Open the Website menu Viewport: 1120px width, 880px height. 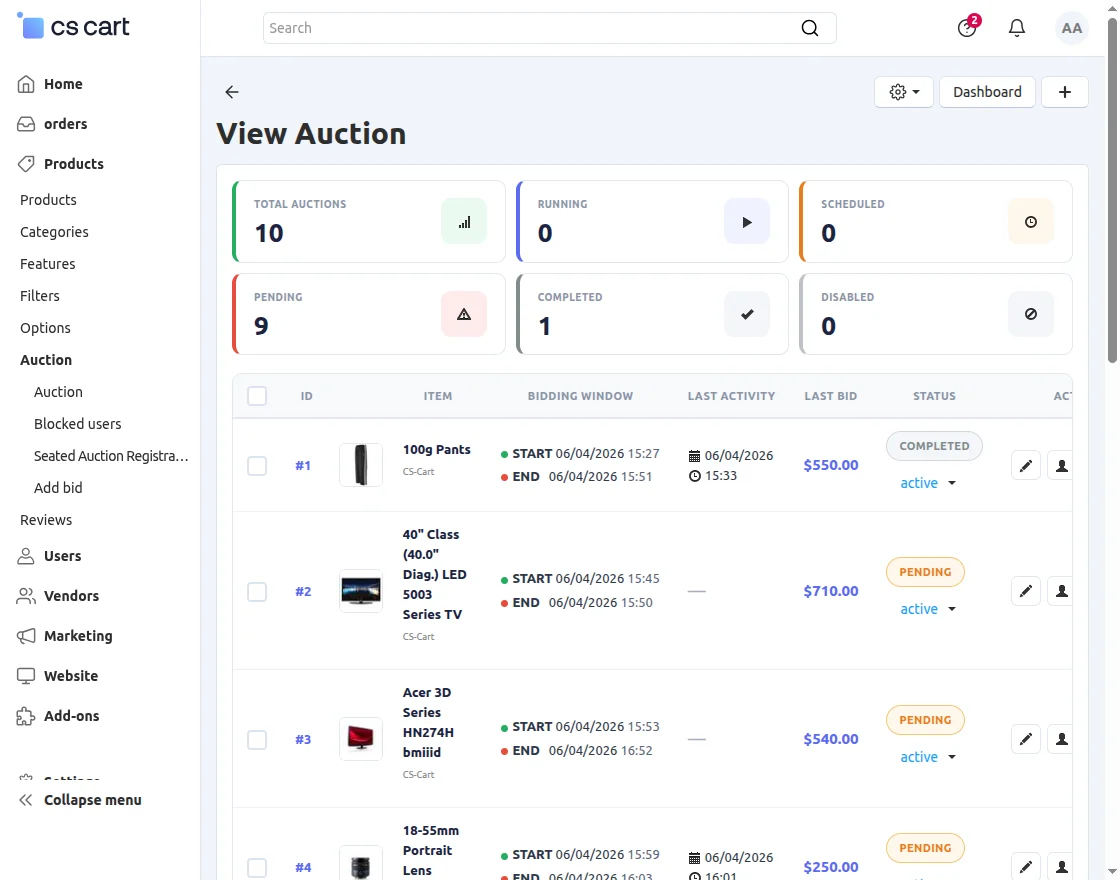[71, 676]
